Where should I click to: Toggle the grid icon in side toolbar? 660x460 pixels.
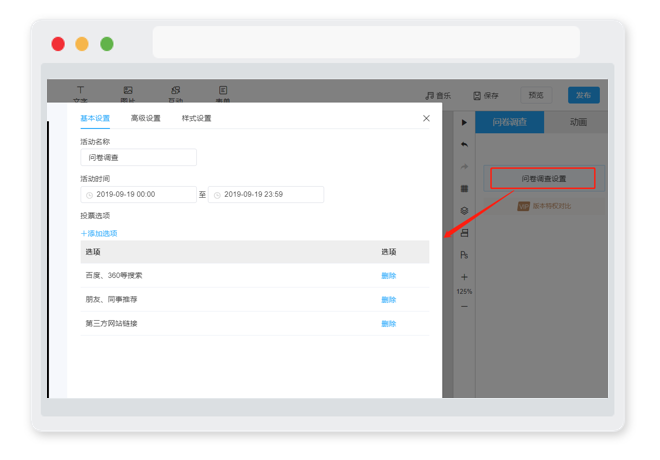click(x=464, y=189)
